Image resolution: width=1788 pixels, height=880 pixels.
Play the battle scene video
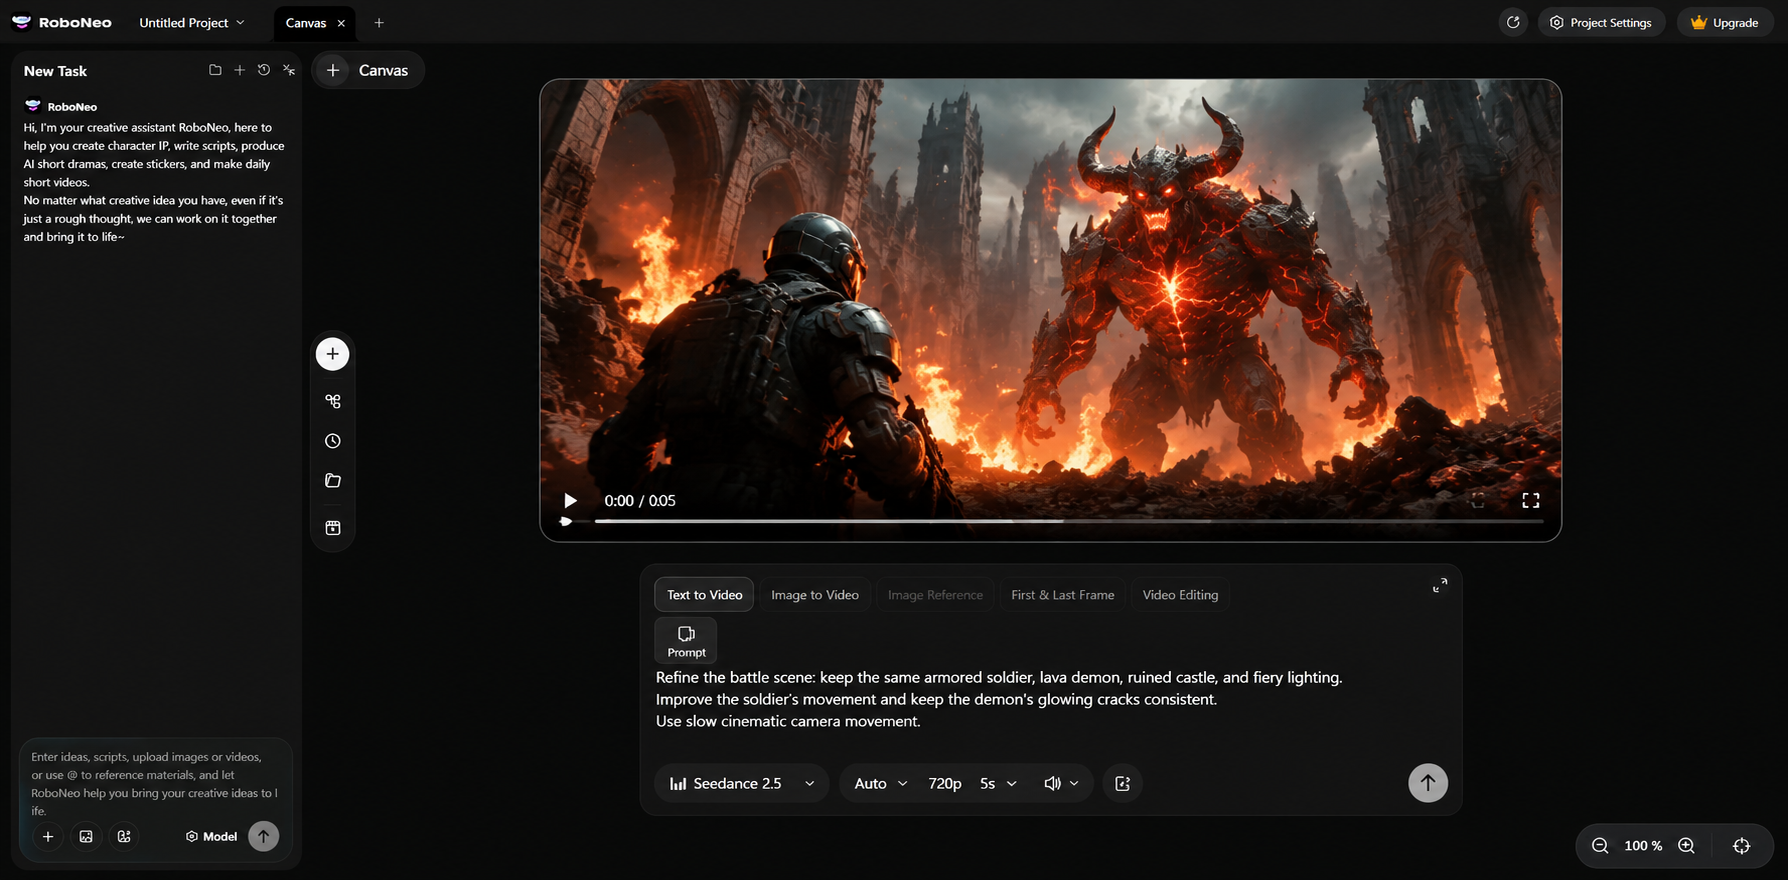[x=570, y=501]
